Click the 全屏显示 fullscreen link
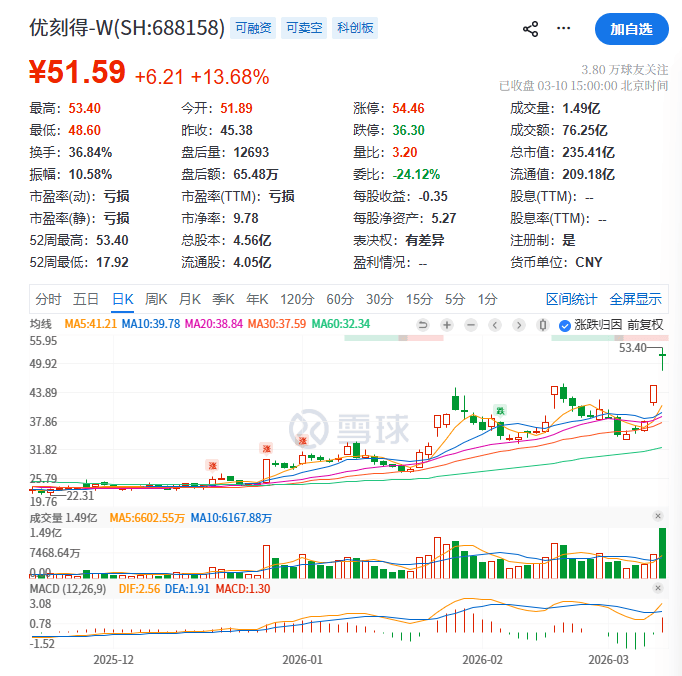The height and width of the screenshot is (676, 682). (635, 299)
